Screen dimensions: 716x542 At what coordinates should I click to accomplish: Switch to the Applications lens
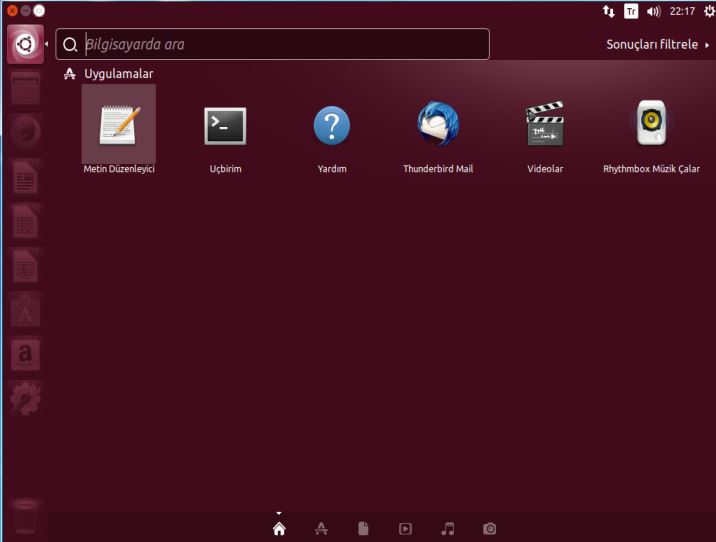tap(321, 529)
